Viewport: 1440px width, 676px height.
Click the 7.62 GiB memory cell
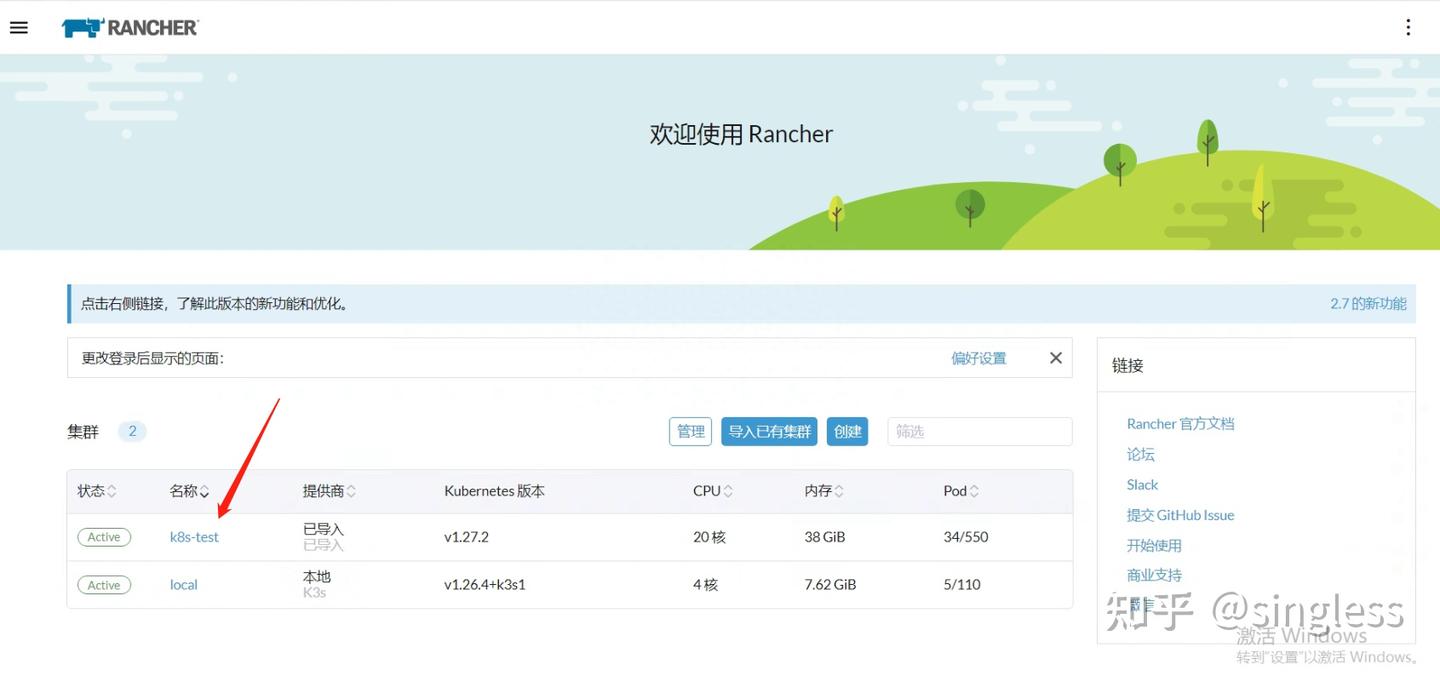tap(830, 585)
